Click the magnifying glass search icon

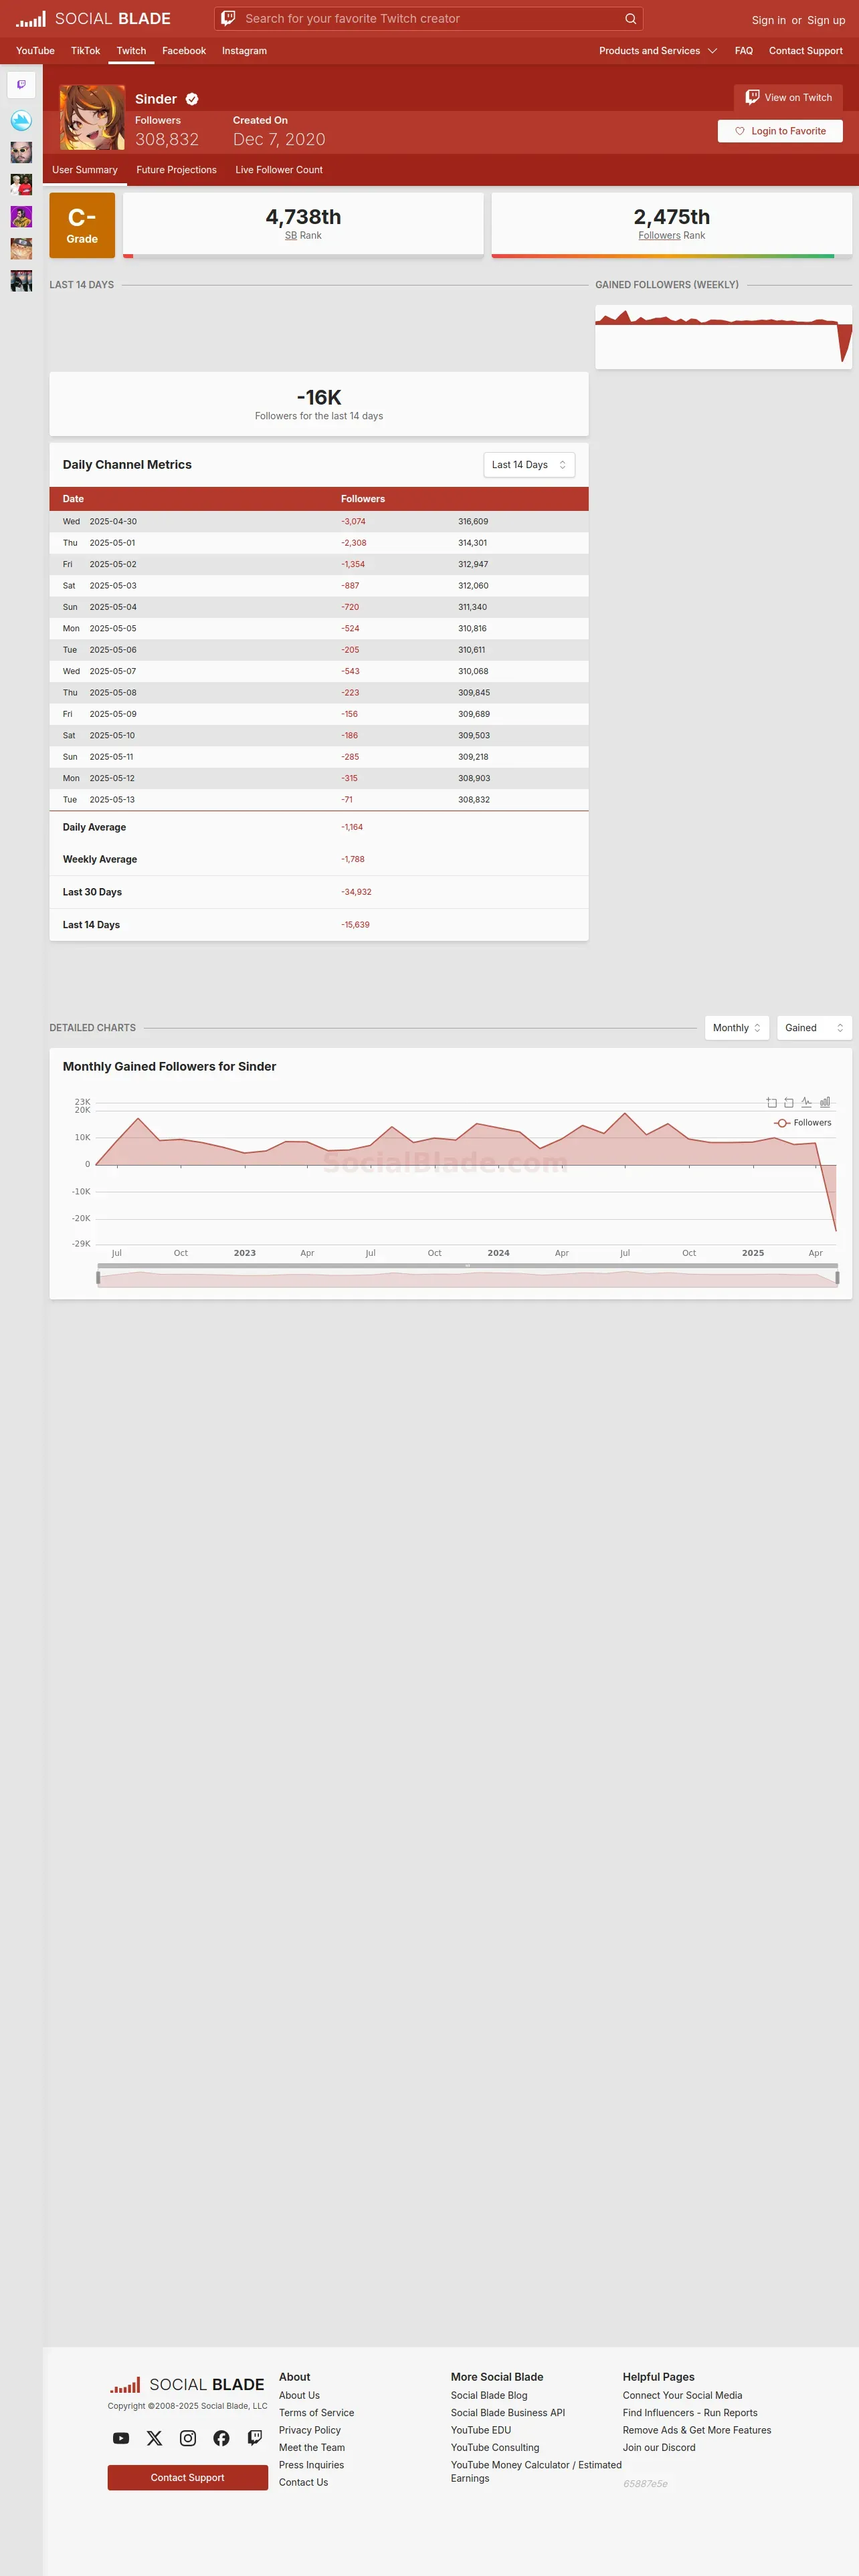(x=630, y=19)
